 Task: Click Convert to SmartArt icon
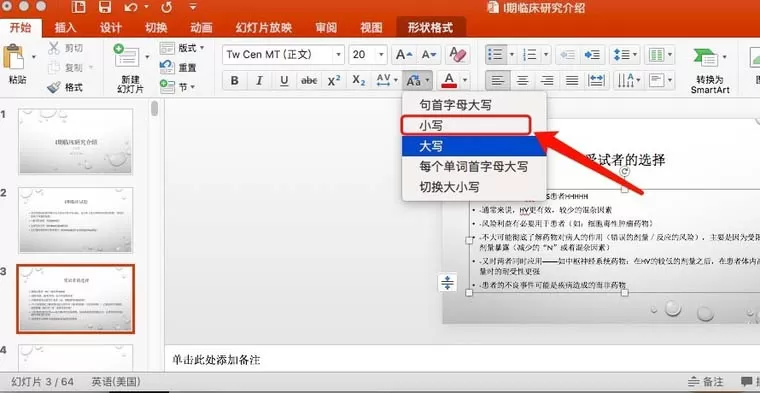tap(706, 58)
